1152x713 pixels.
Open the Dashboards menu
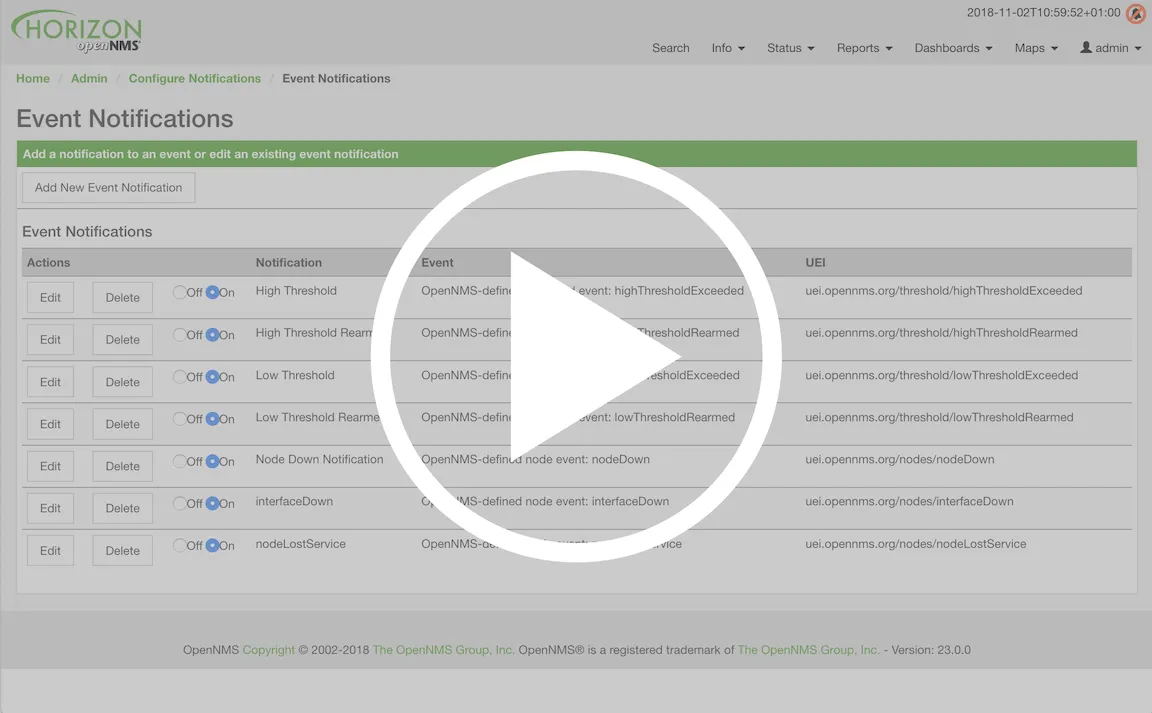click(953, 48)
